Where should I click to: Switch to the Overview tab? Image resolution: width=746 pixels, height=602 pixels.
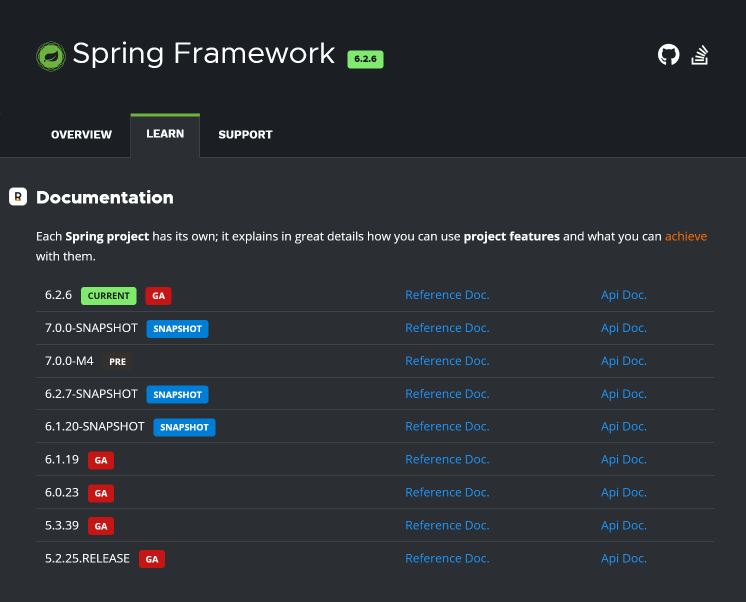pyautogui.click(x=81, y=135)
